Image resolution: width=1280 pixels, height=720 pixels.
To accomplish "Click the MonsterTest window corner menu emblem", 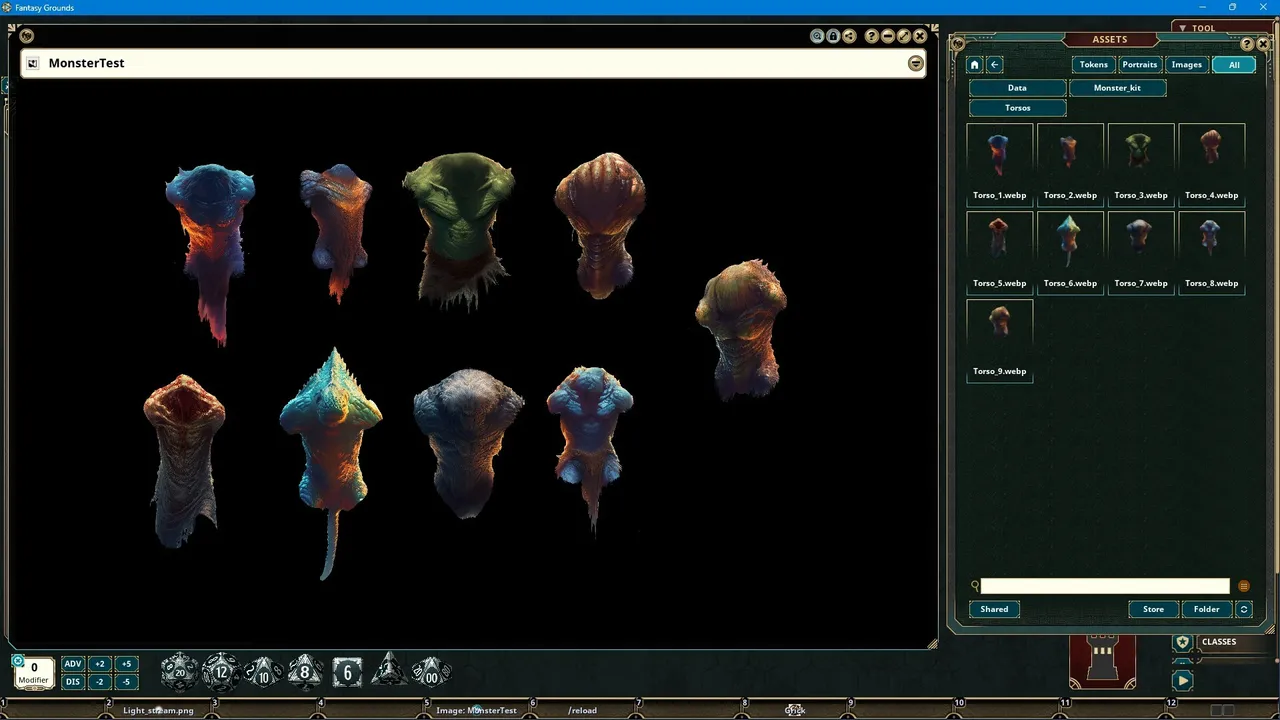I will [x=27, y=36].
